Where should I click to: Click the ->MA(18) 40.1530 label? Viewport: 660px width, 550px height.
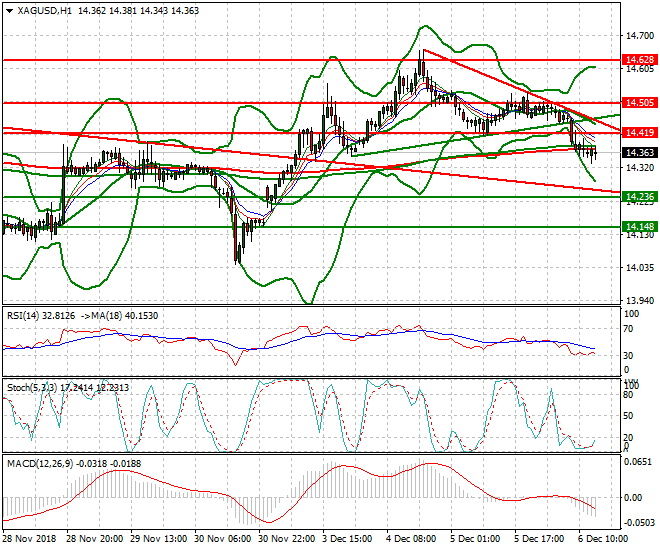coord(119,316)
